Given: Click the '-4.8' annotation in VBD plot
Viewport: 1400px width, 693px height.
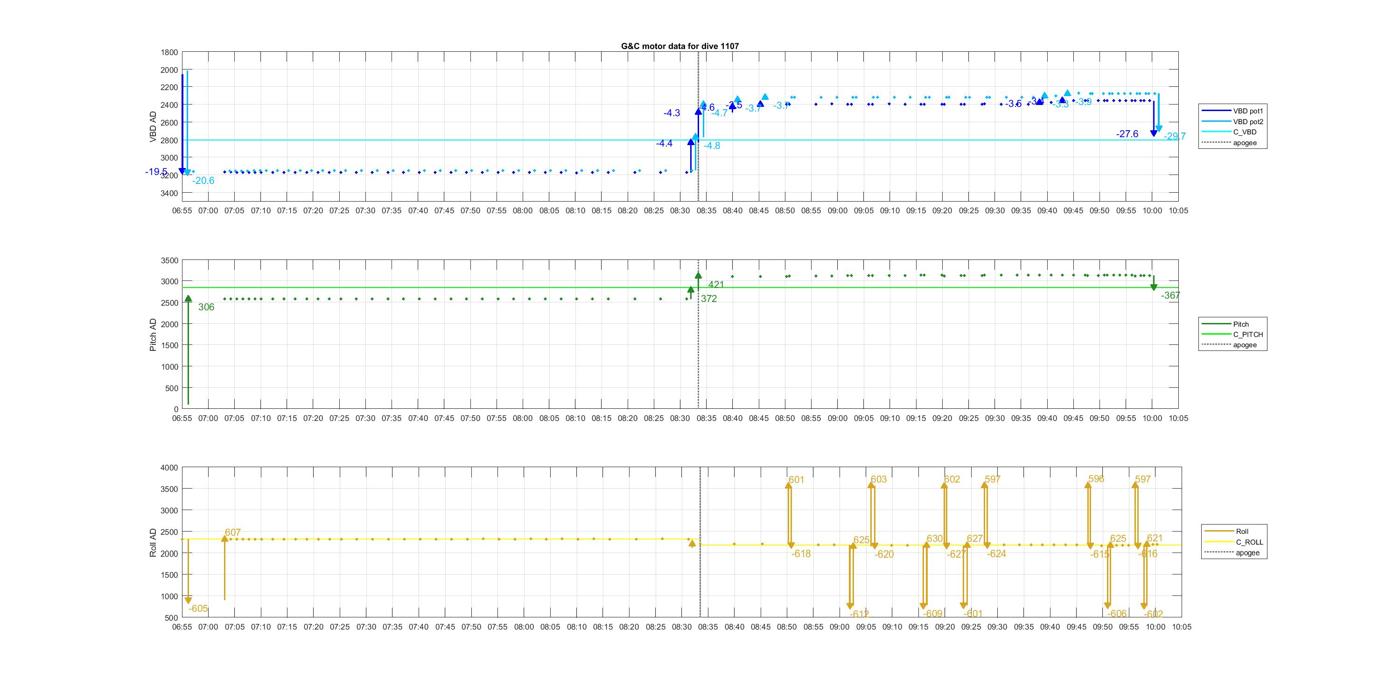Looking at the screenshot, I should coord(712,146).
